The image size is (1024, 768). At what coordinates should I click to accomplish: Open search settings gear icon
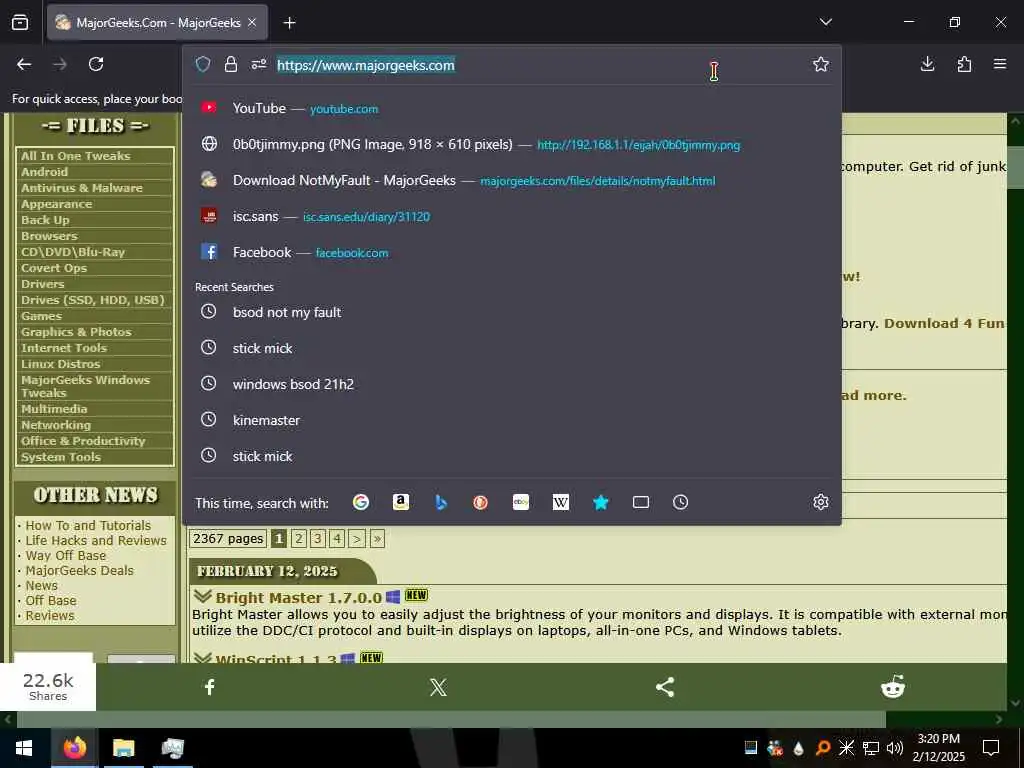821,502
